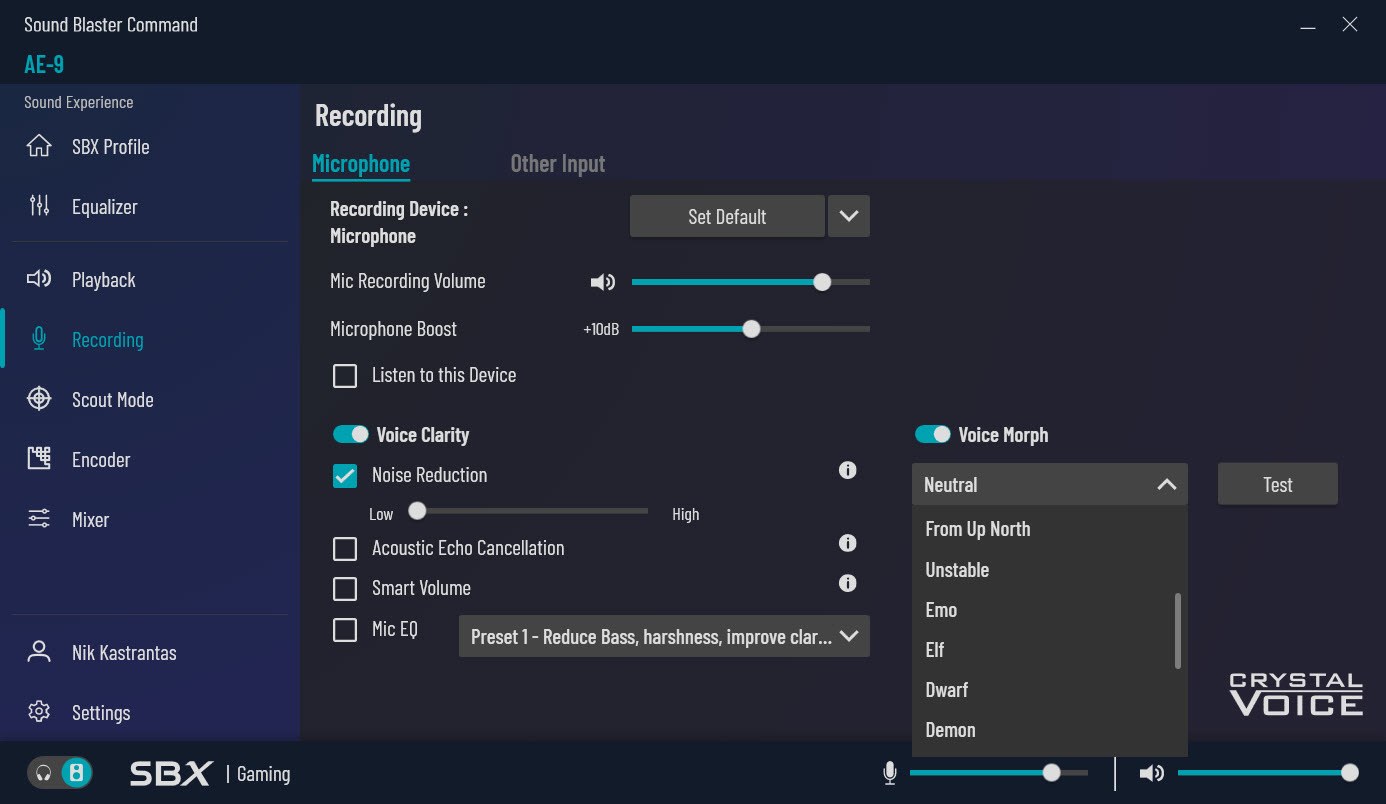The height and width of the screenshot is (804, 1386).
Task: Uncheck Noise Reduction checkbox
Action: (345, 475)
